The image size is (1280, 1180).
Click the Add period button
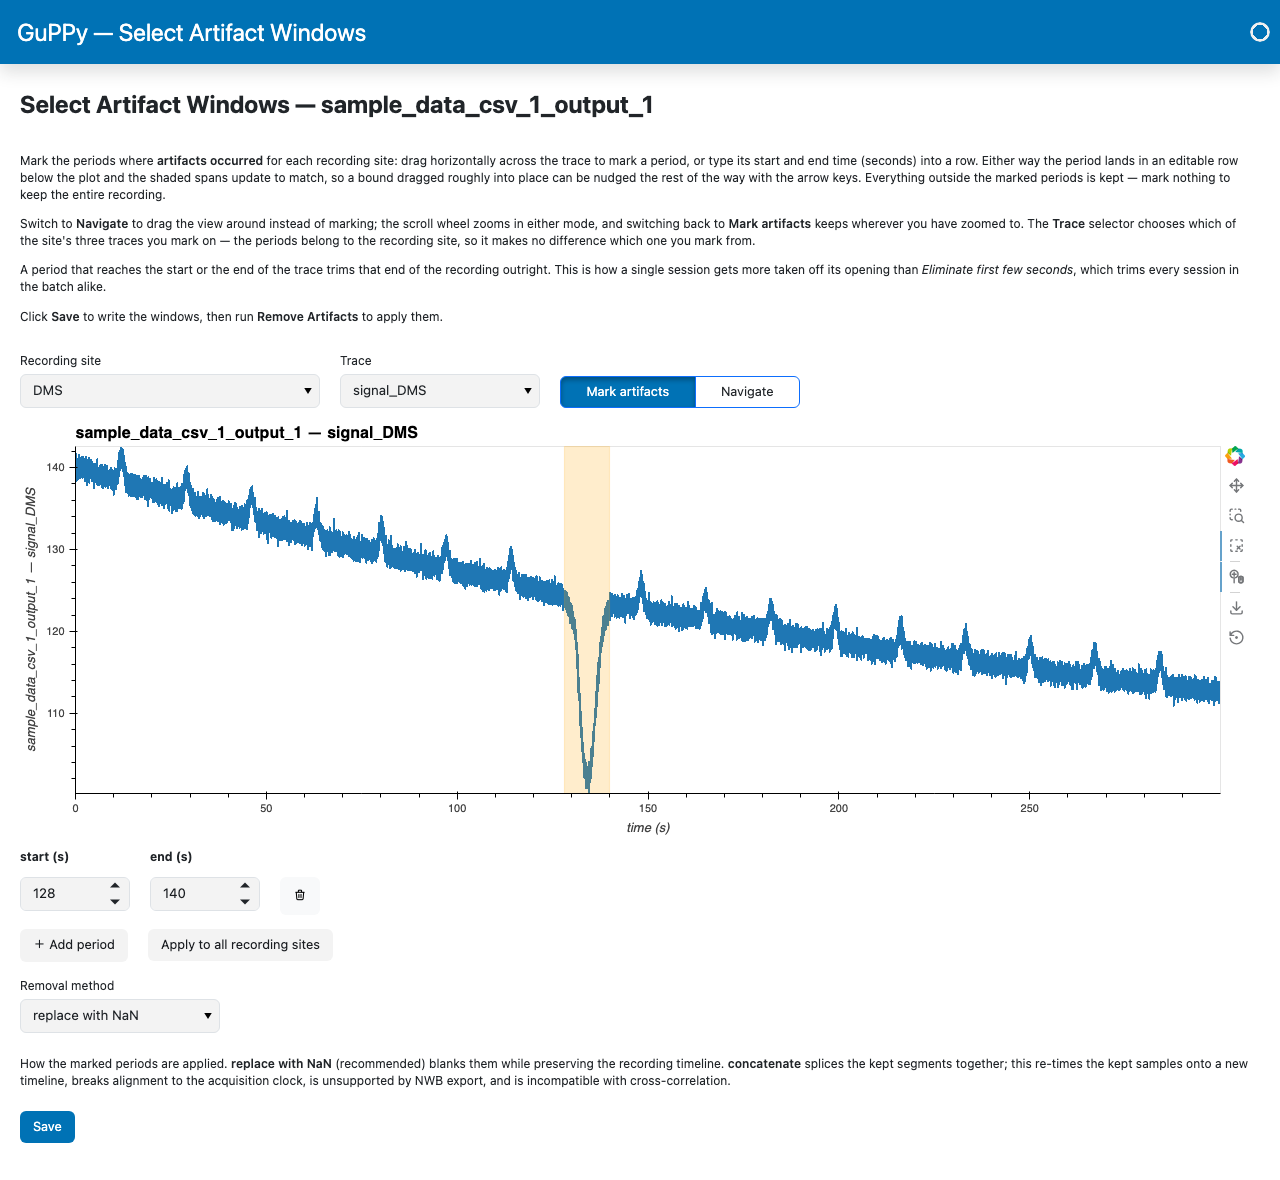click(74, 945)
